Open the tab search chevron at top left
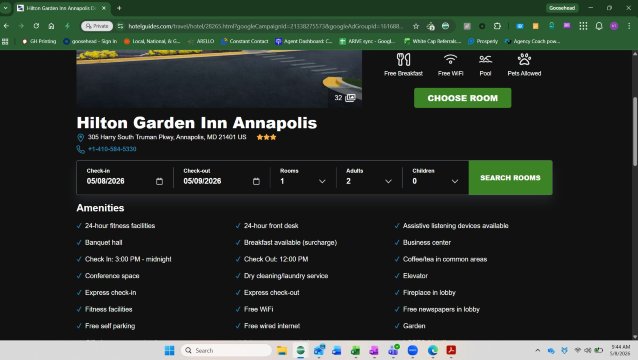638x360 pixels. (6, 8)
